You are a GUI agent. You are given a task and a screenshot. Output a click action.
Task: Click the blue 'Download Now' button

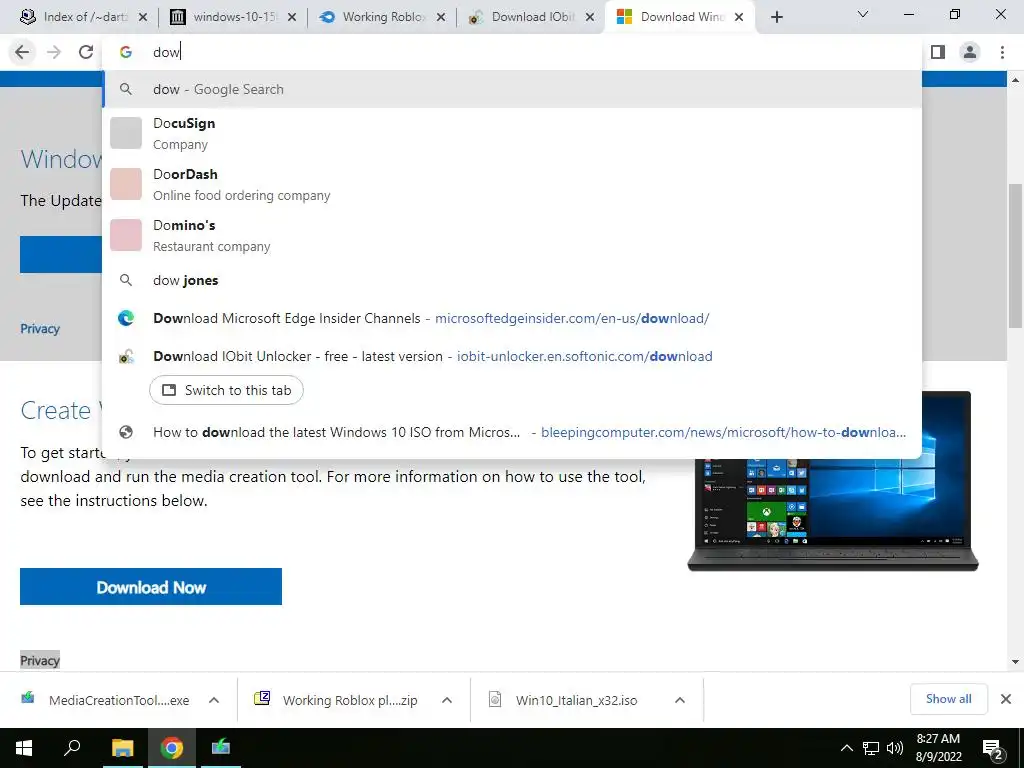tap(151, 586)
